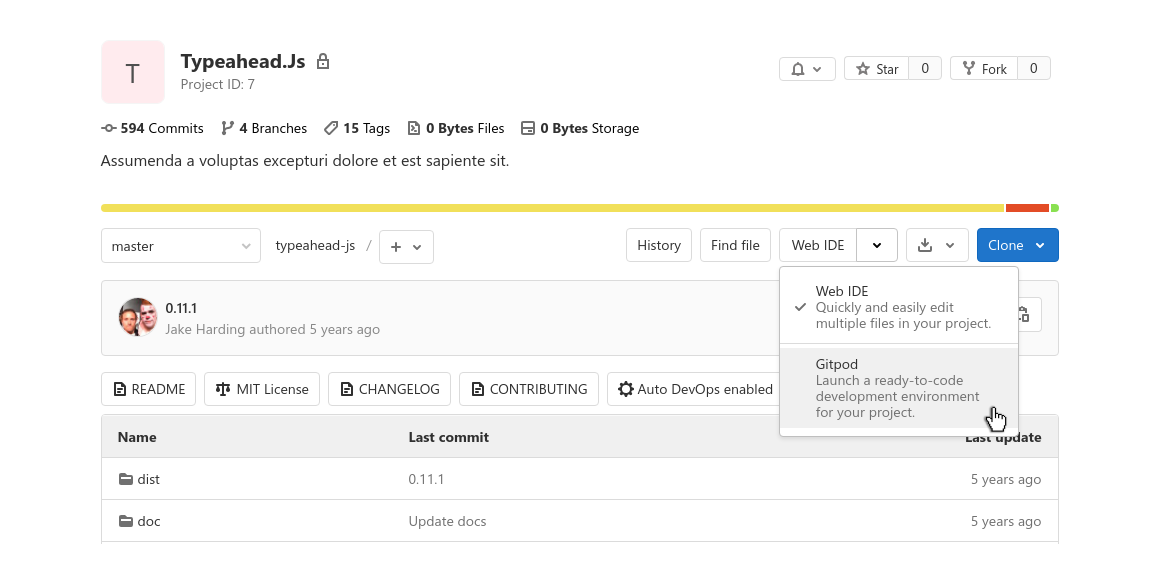Screen dimensions: 1159x584
Task: Open the project History
Action: (x=658, y=245)
